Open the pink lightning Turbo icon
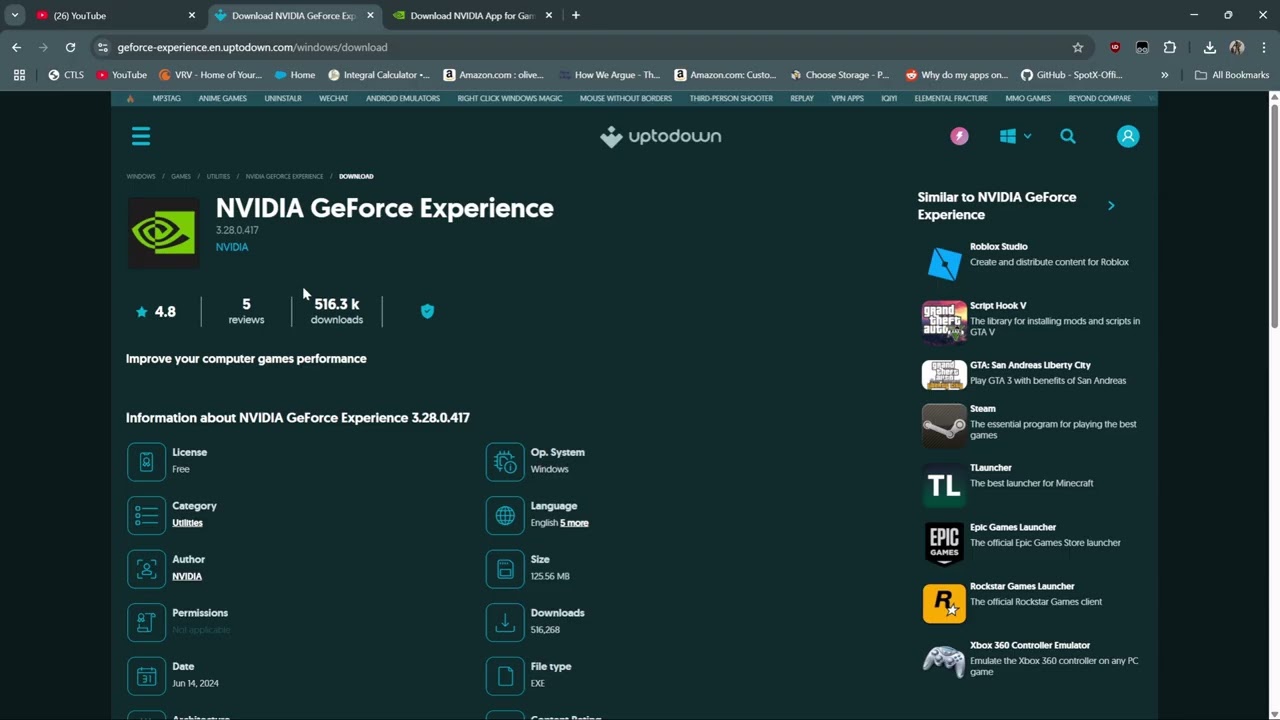The width and height of the screenshot is (1280, 720). (x=959, y=136)
